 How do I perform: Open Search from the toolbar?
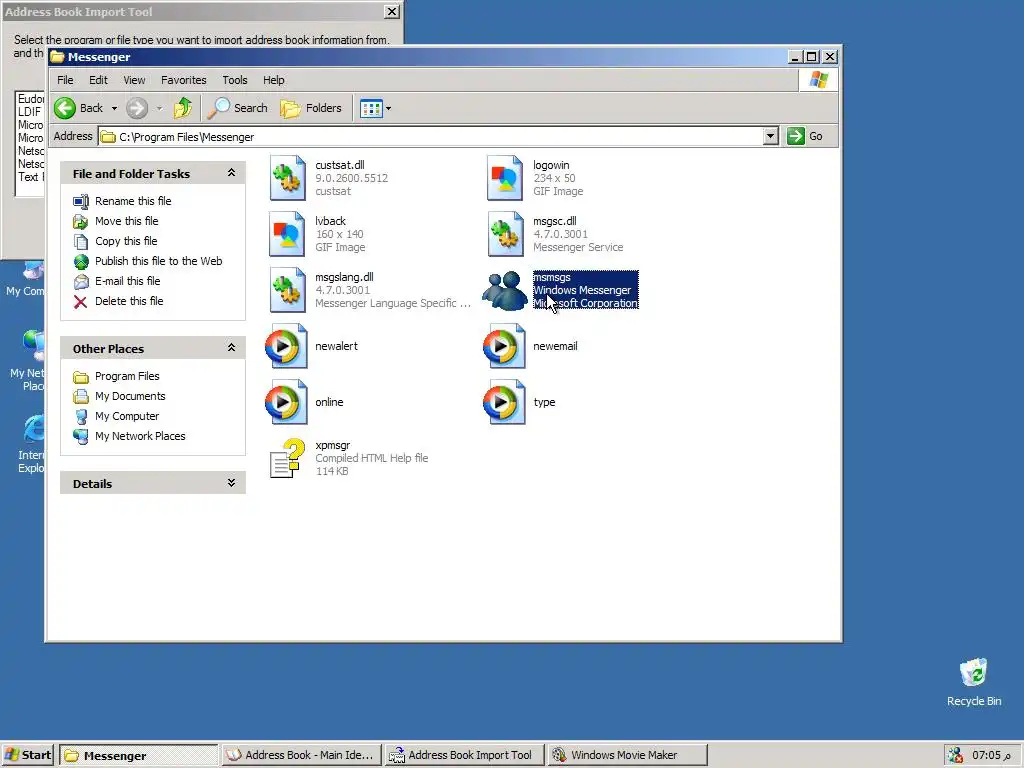tap(238, 108)
